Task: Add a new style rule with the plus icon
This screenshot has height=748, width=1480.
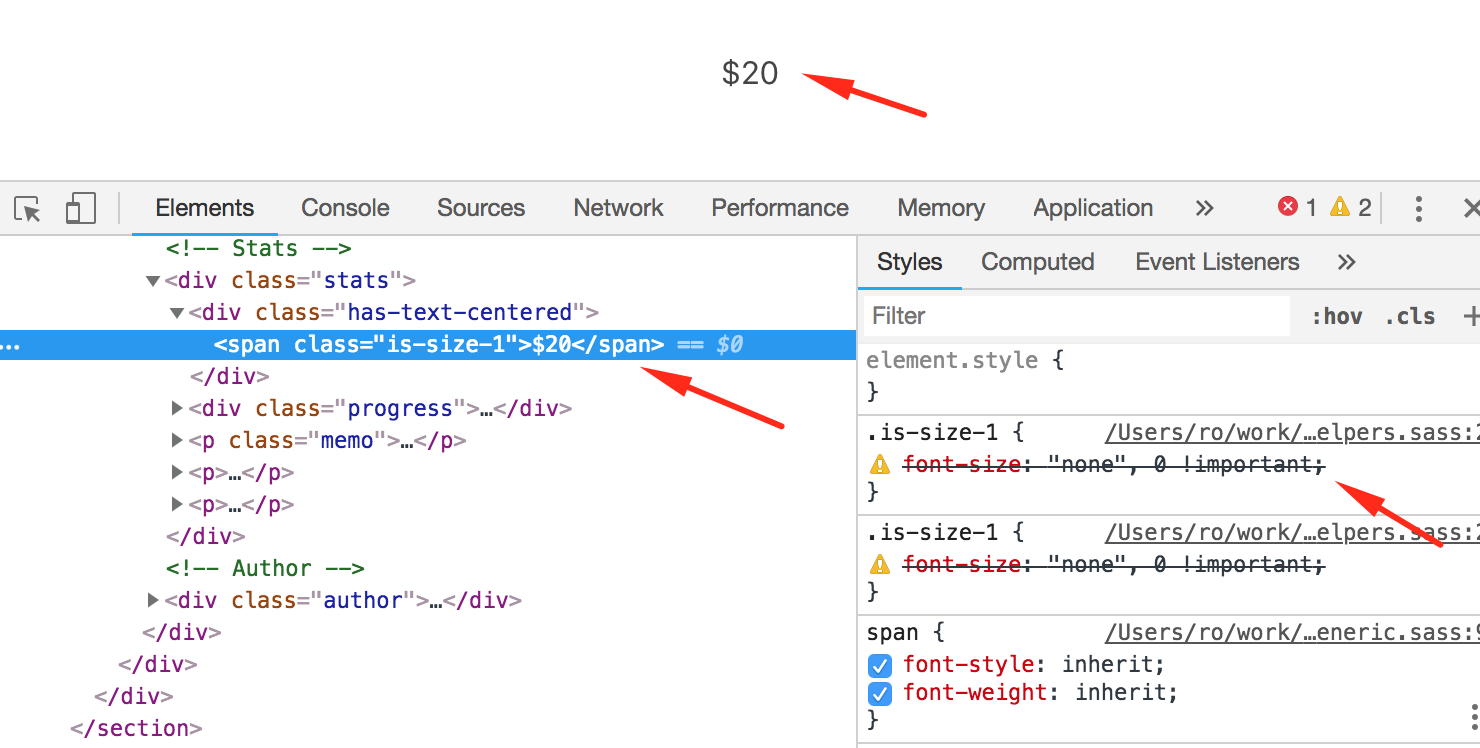Action: [x=1471, y=316]
